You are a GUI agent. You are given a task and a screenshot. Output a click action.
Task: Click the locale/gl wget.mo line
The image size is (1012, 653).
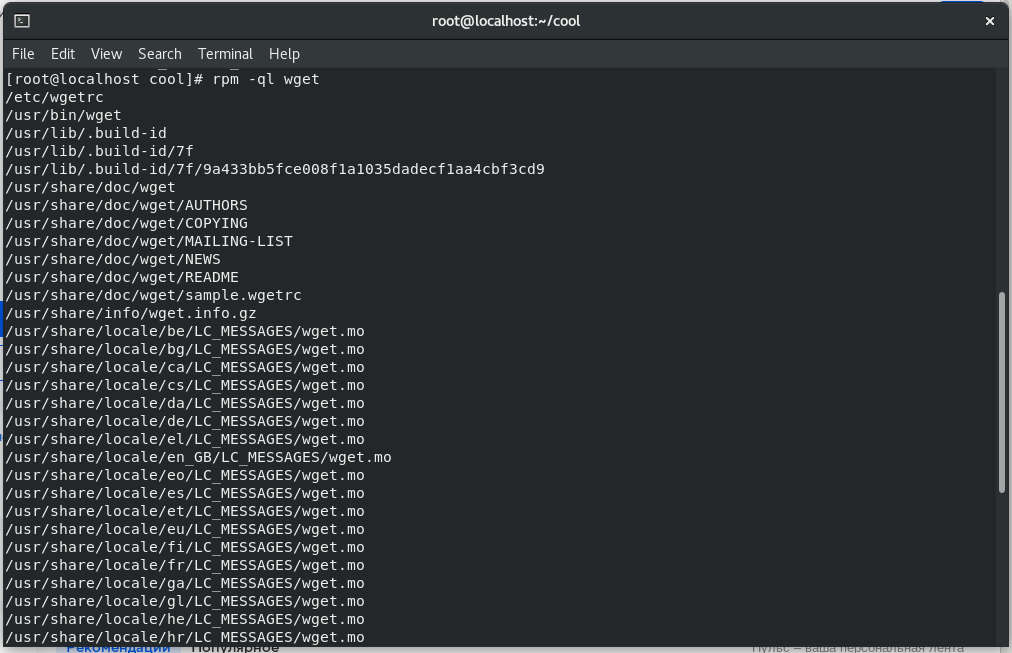click(185, 603)
